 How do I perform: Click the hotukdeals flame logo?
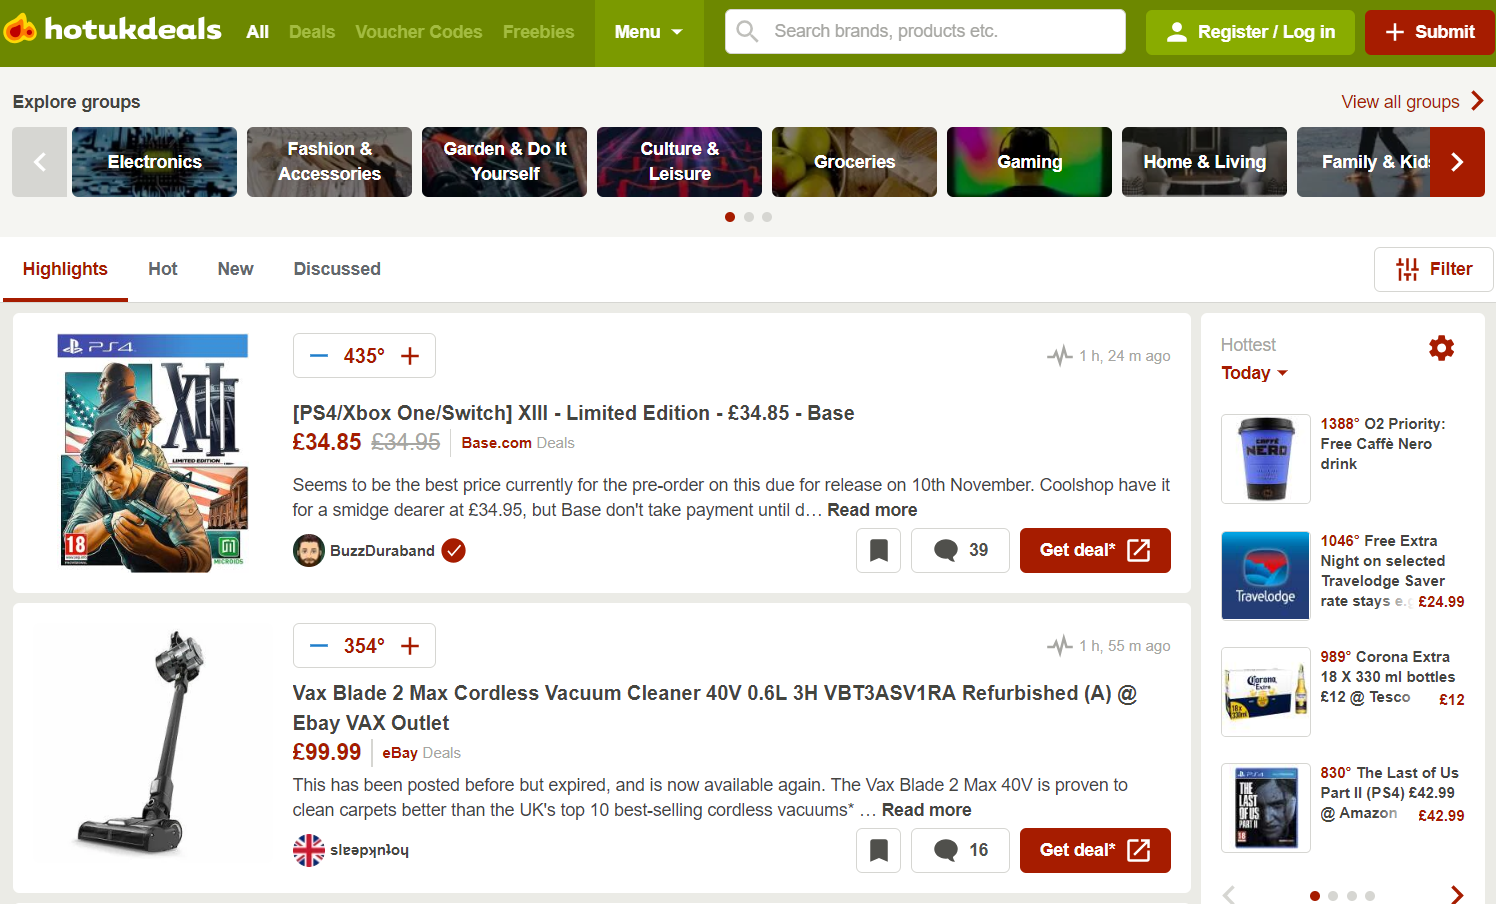[20, 30]
